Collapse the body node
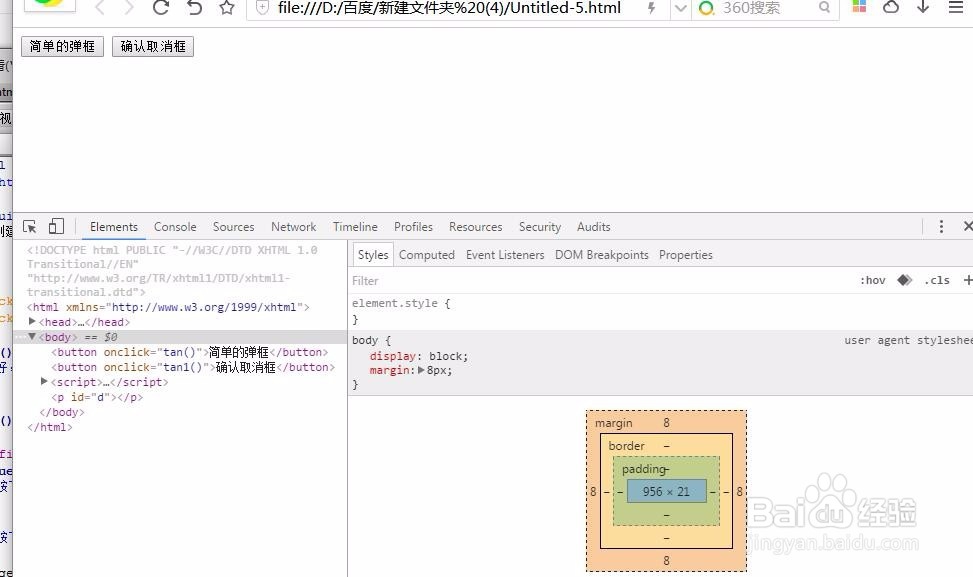This screenshot has width=973, height=577. 32,336
